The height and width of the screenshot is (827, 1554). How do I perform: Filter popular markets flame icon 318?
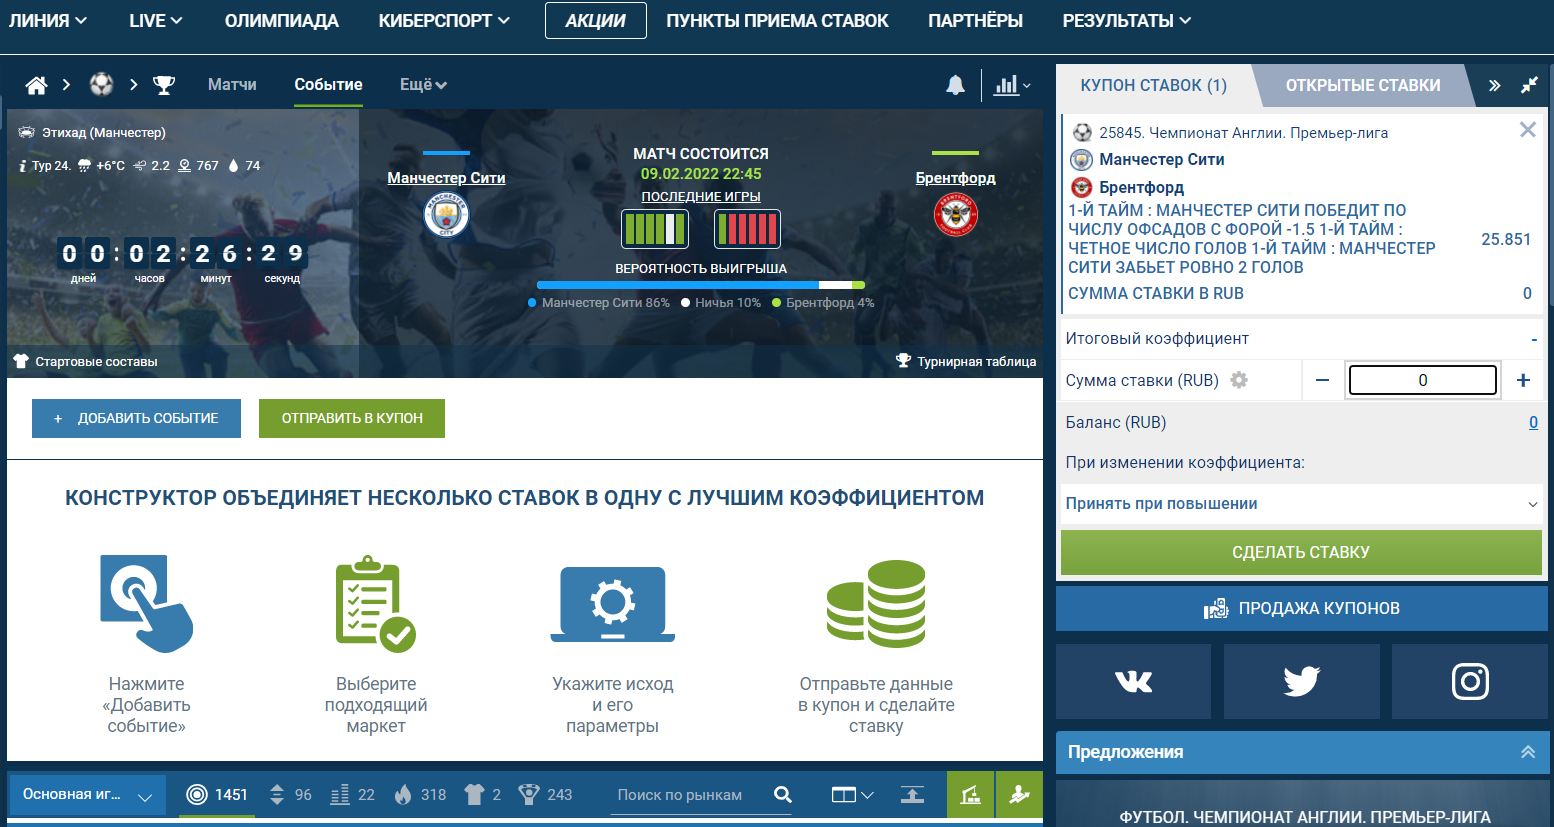(x=420, y=795)
